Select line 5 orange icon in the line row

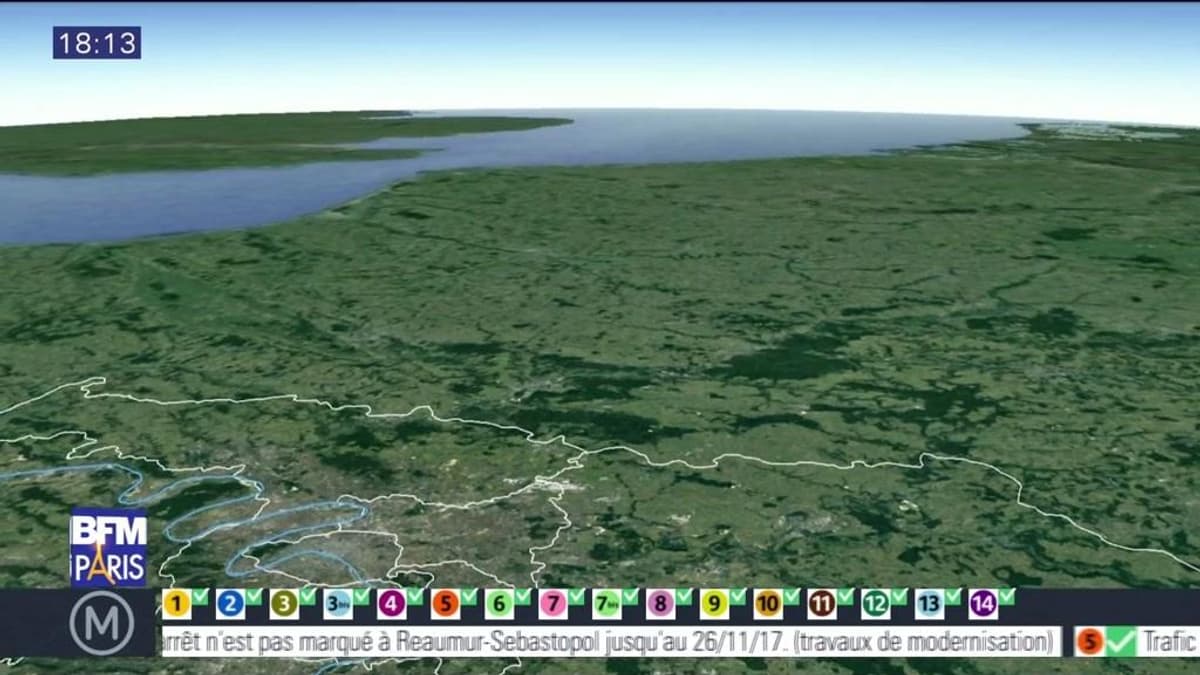coord(445,604)
